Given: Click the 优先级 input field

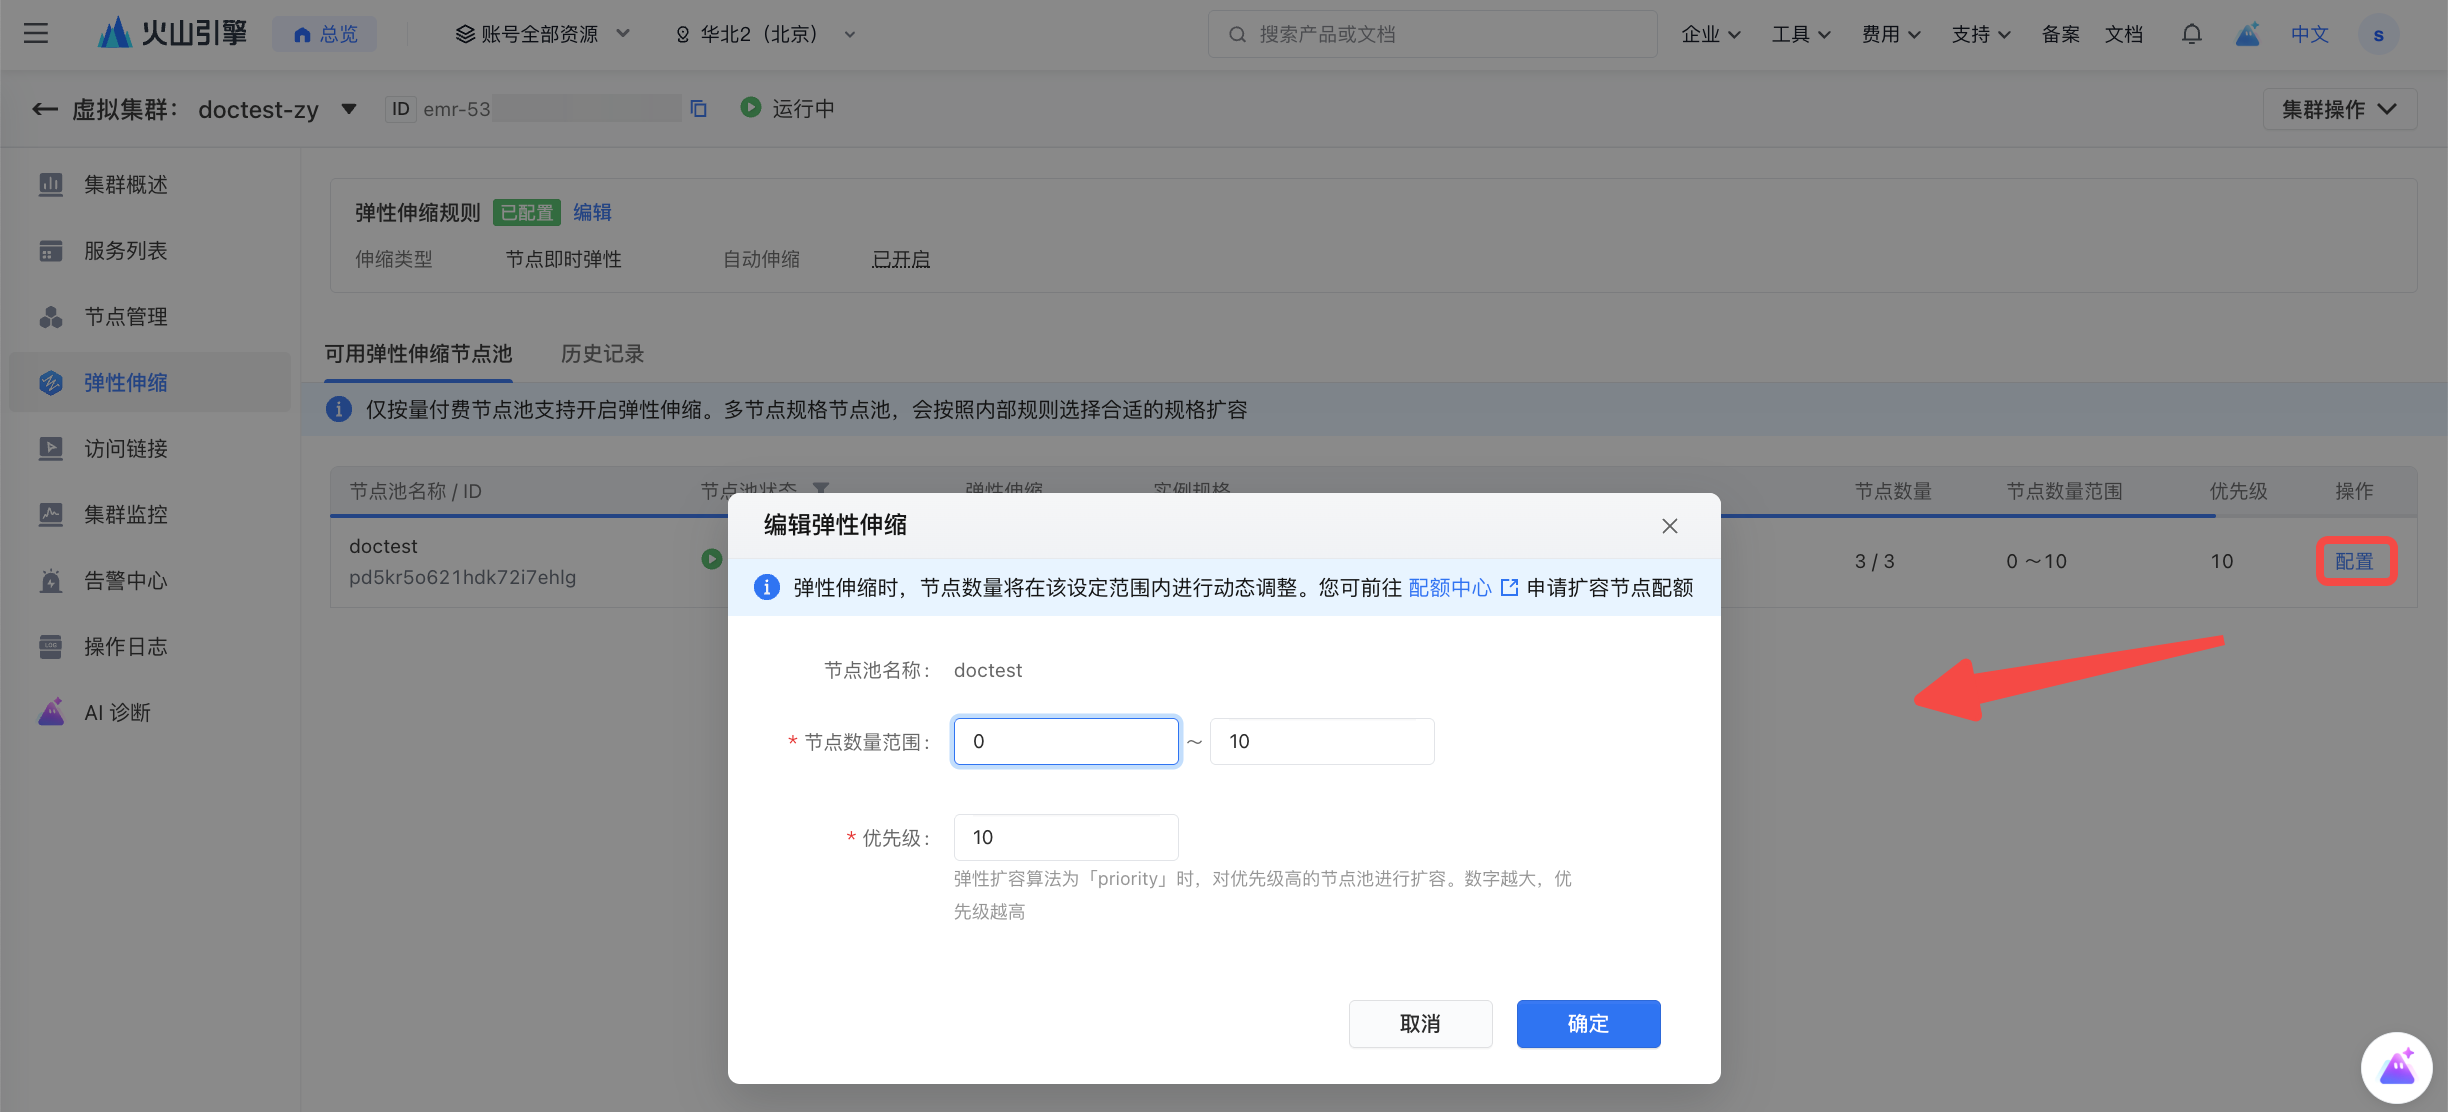Looking at the screenshot, I should (1065, 837).
